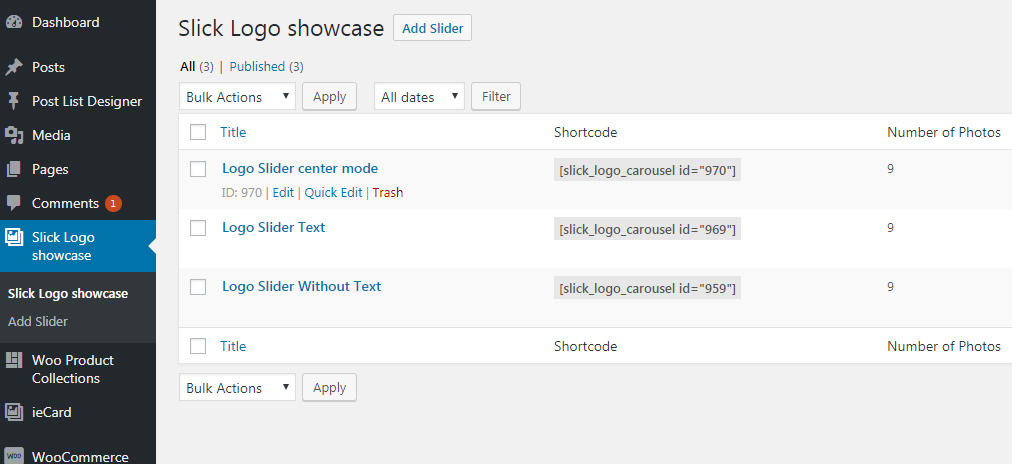Show the Published sliders view

(257, 67)
